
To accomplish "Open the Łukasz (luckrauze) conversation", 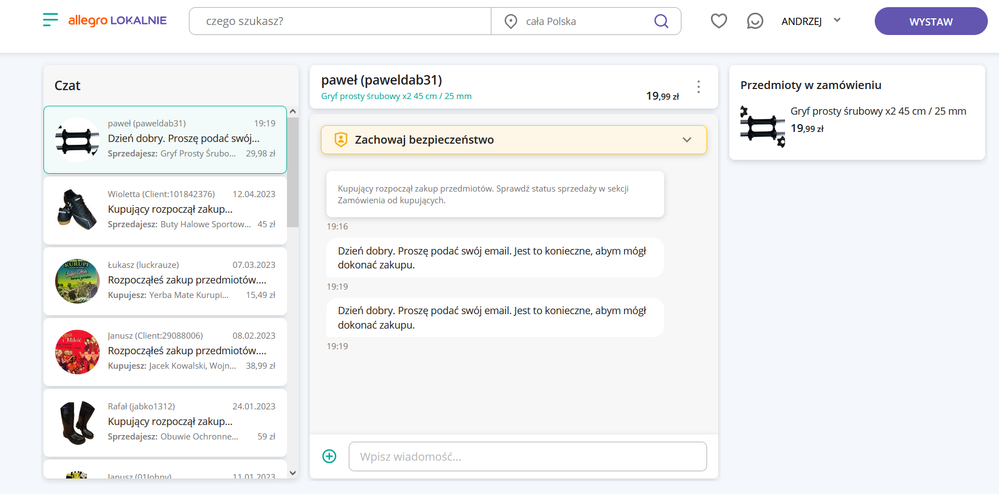I will [x=165, y=281].
